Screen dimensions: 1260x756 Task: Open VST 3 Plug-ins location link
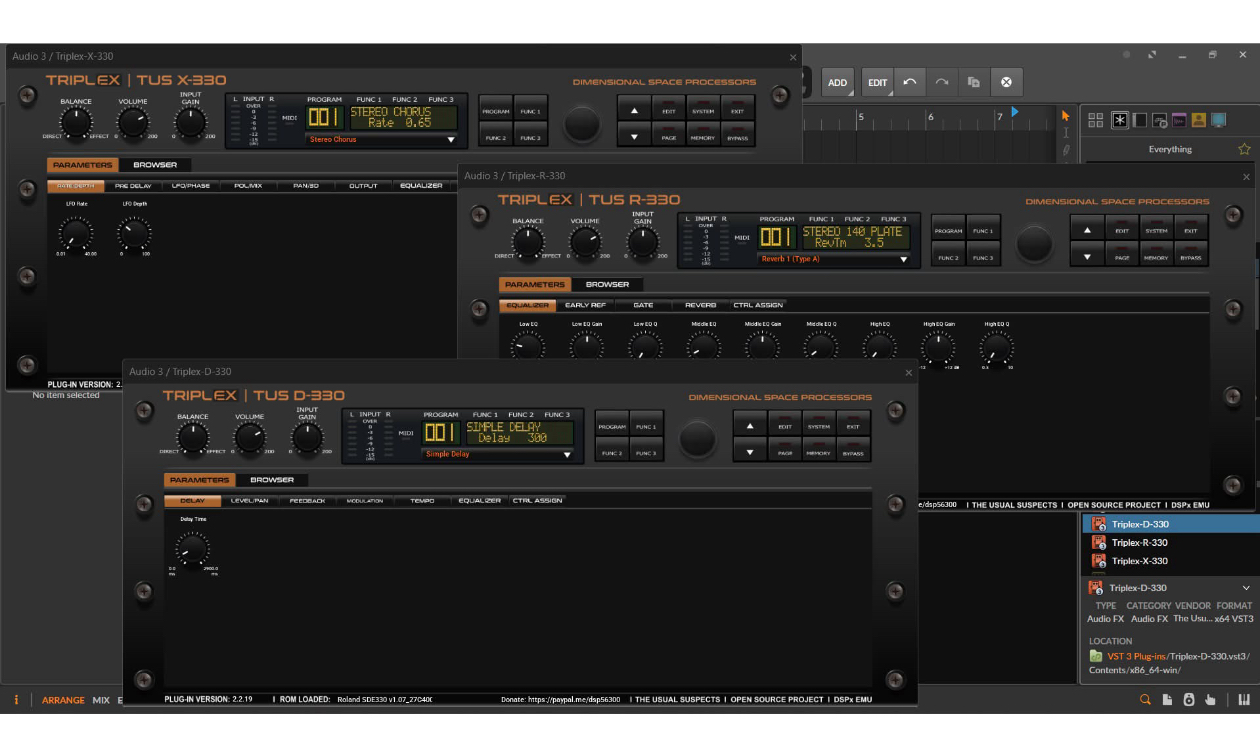tap(1135, 656)
